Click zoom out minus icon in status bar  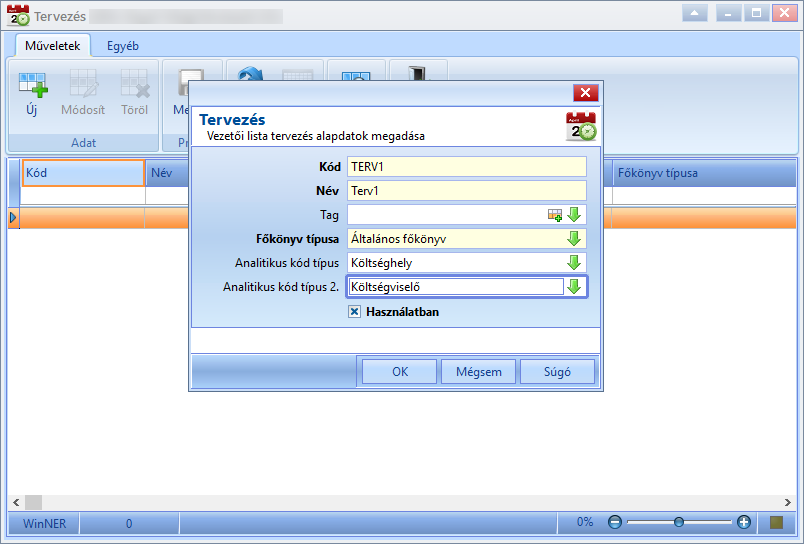(x=615, y=522)
